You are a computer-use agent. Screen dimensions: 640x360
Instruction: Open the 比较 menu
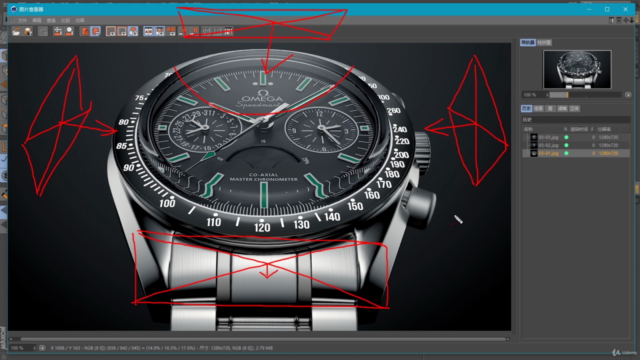coord(65,20)
